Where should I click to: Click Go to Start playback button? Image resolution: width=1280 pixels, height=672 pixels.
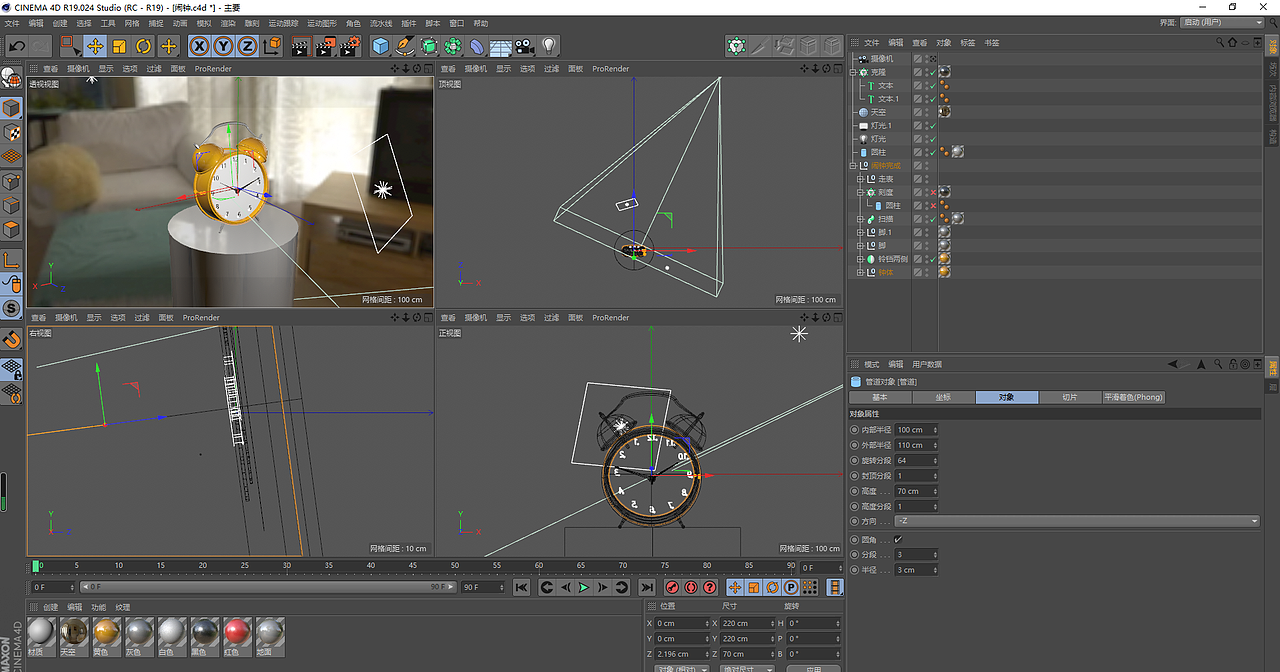[521, 587]
